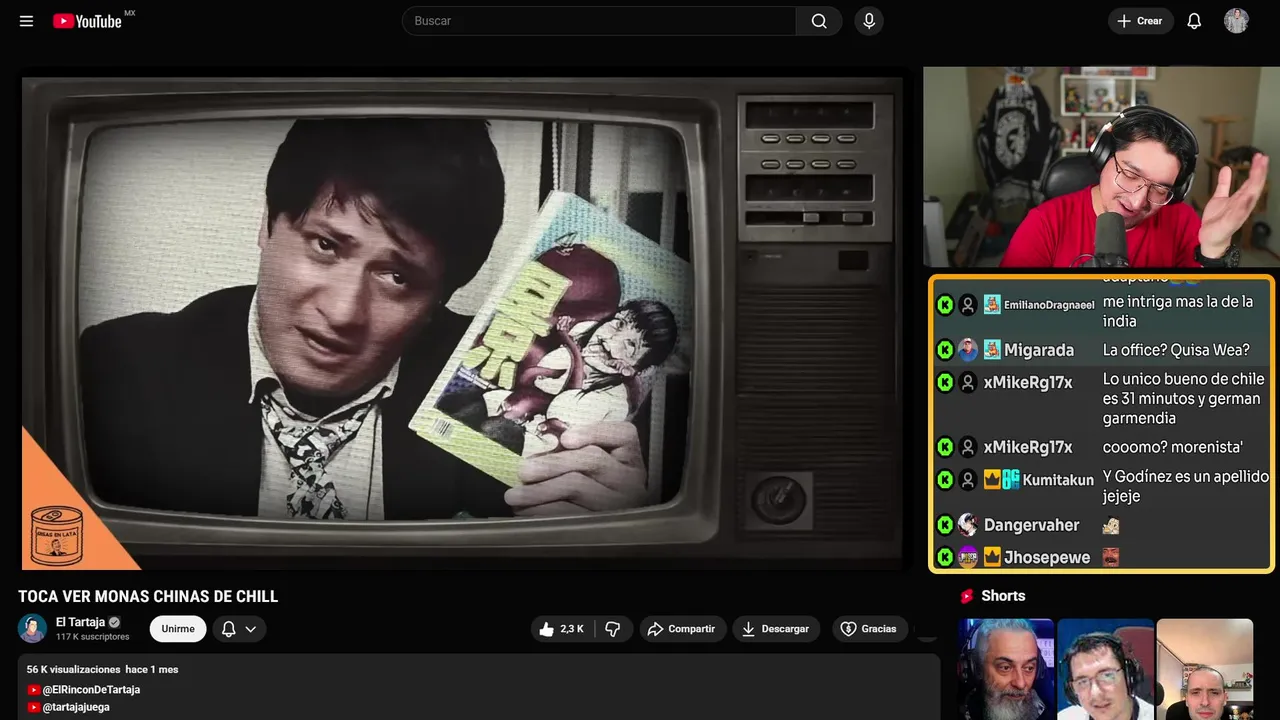Select username EmilianoDragnaeel in chat
This screenshot has width=1280, height=720.
point(1049,305)
